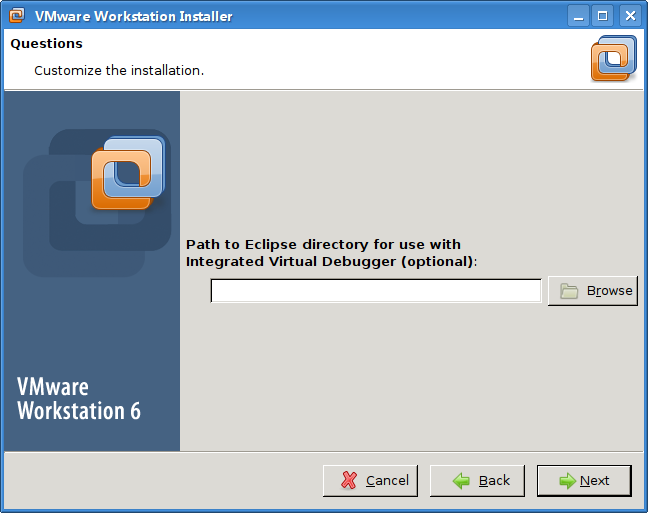Cancel the VMware installation
Image resolution: width=648 pixels, height=513 pixels.
coord(370,480)
